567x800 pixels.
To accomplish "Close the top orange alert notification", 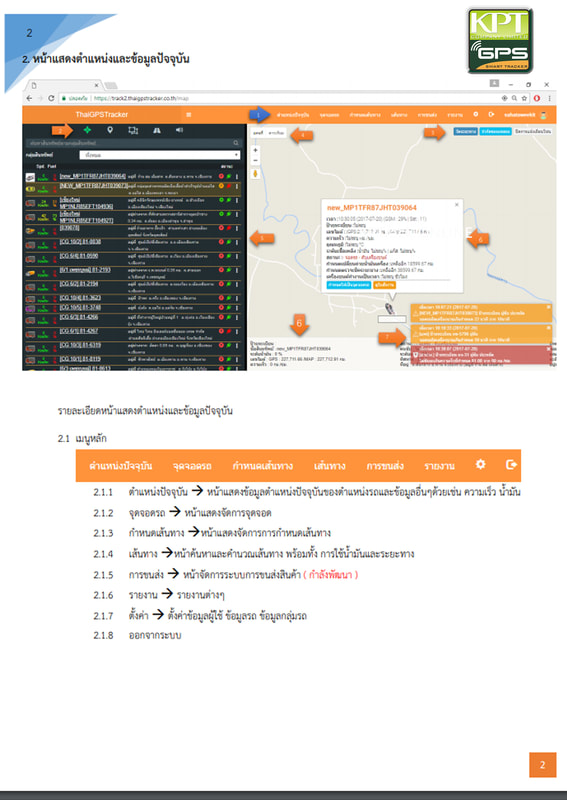I will [549, 307].
